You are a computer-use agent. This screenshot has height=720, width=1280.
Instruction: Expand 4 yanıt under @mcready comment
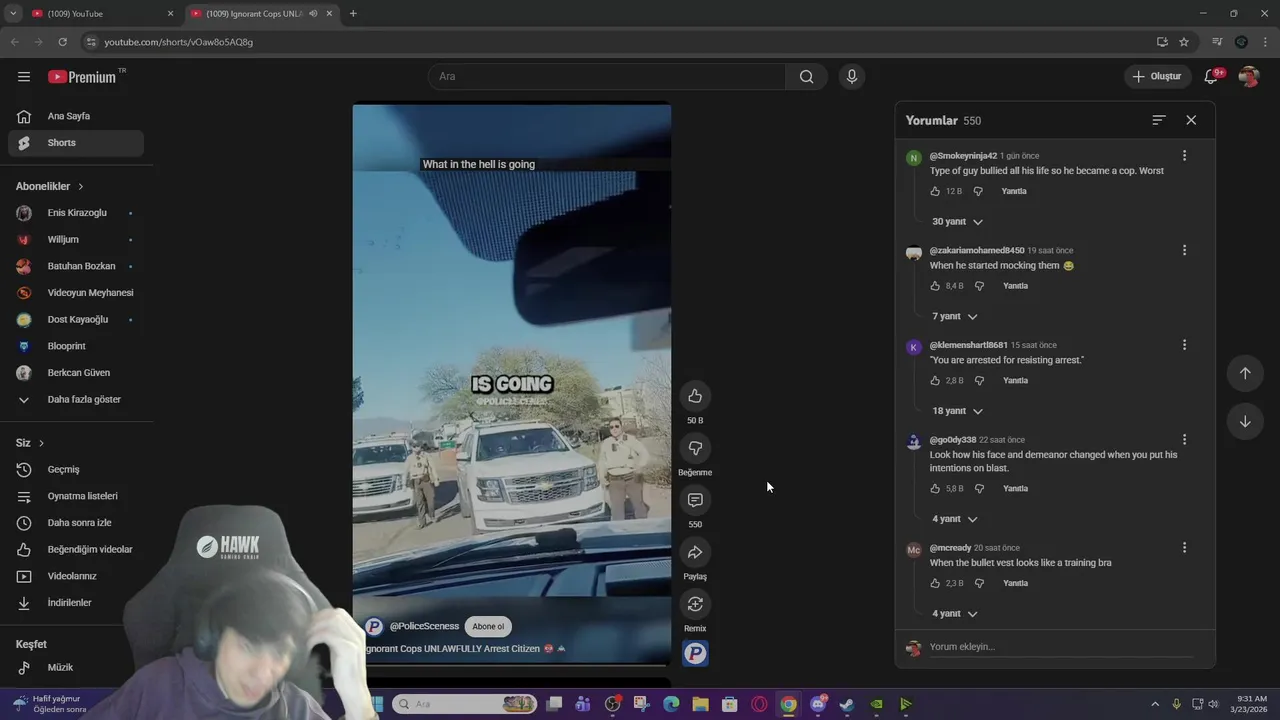pyautogui.click(x=955, y=614)
